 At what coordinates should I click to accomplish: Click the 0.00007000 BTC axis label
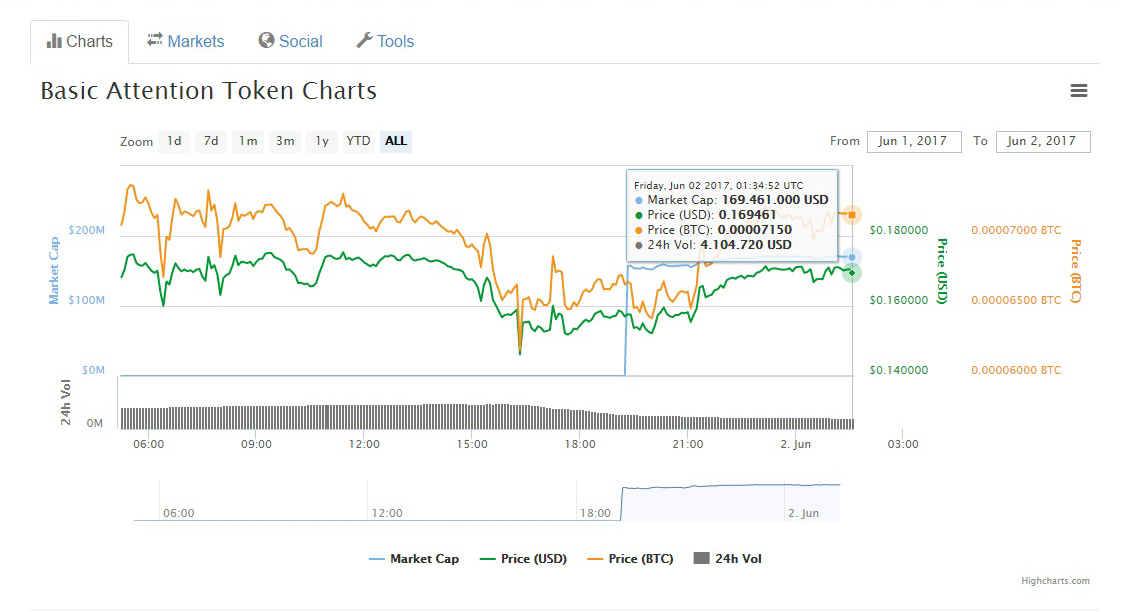(1016, 230)
